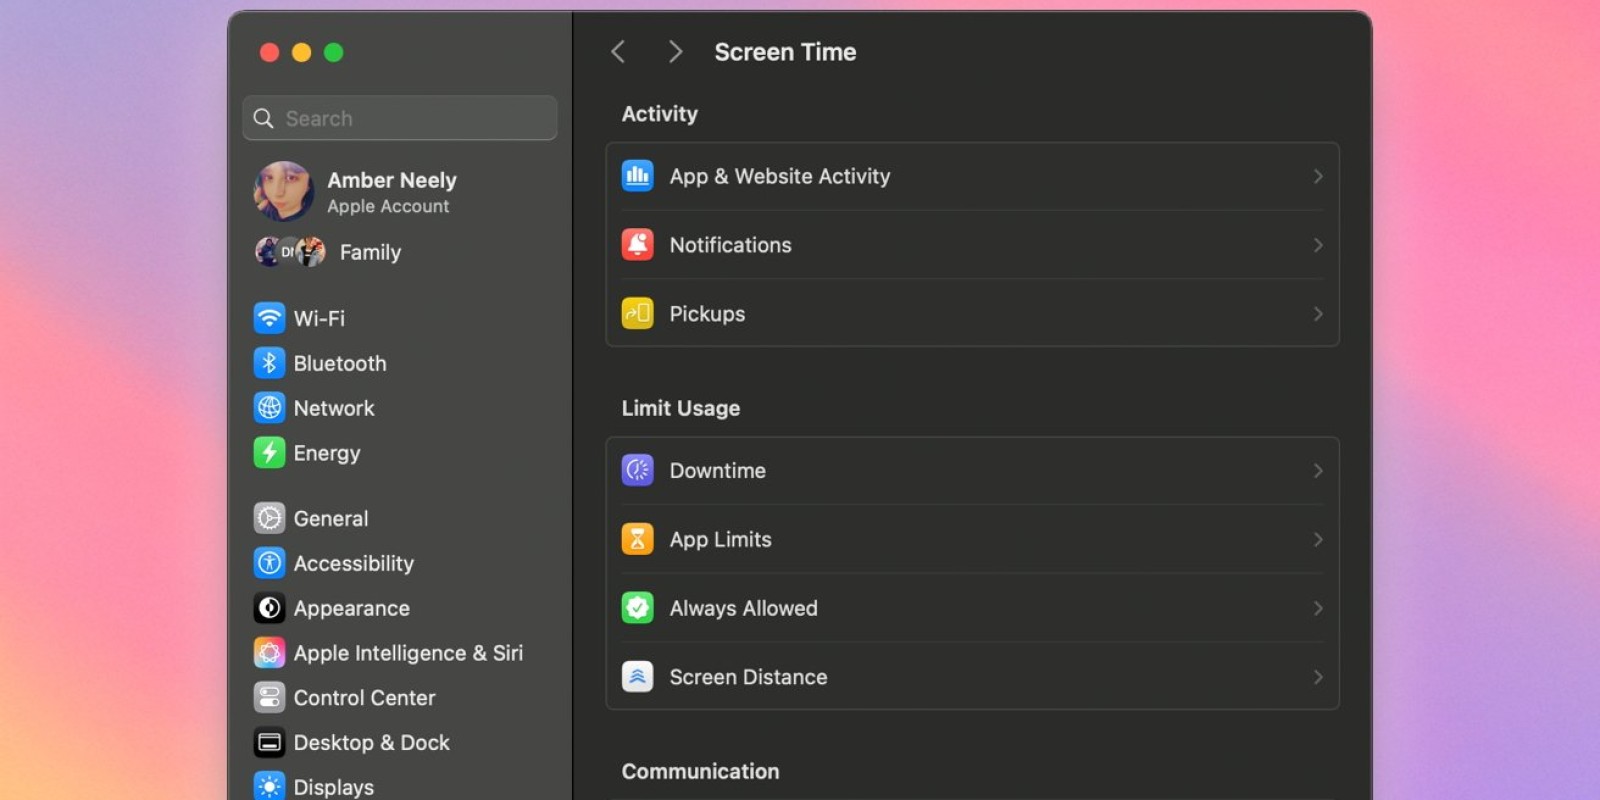Open Apple Intelligence & Siri settings

tap(400, 653)
